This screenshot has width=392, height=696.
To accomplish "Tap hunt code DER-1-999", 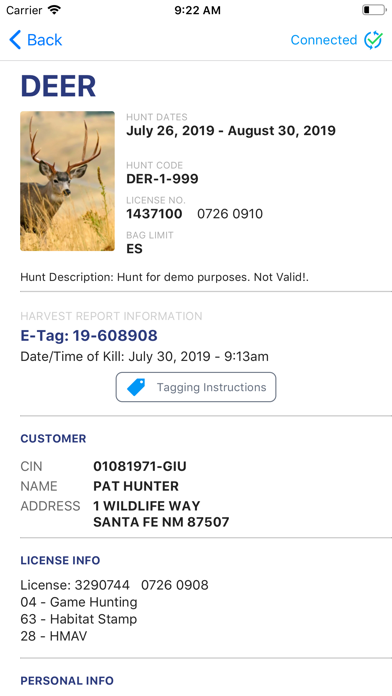I will click(x=162, y=179).
